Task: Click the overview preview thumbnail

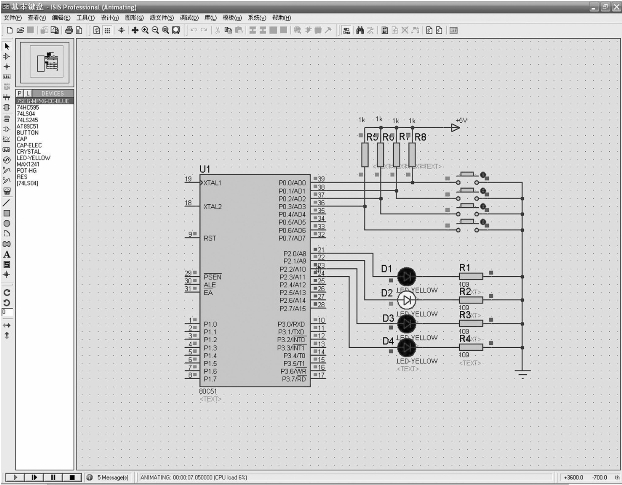Action: pos(44,63)
